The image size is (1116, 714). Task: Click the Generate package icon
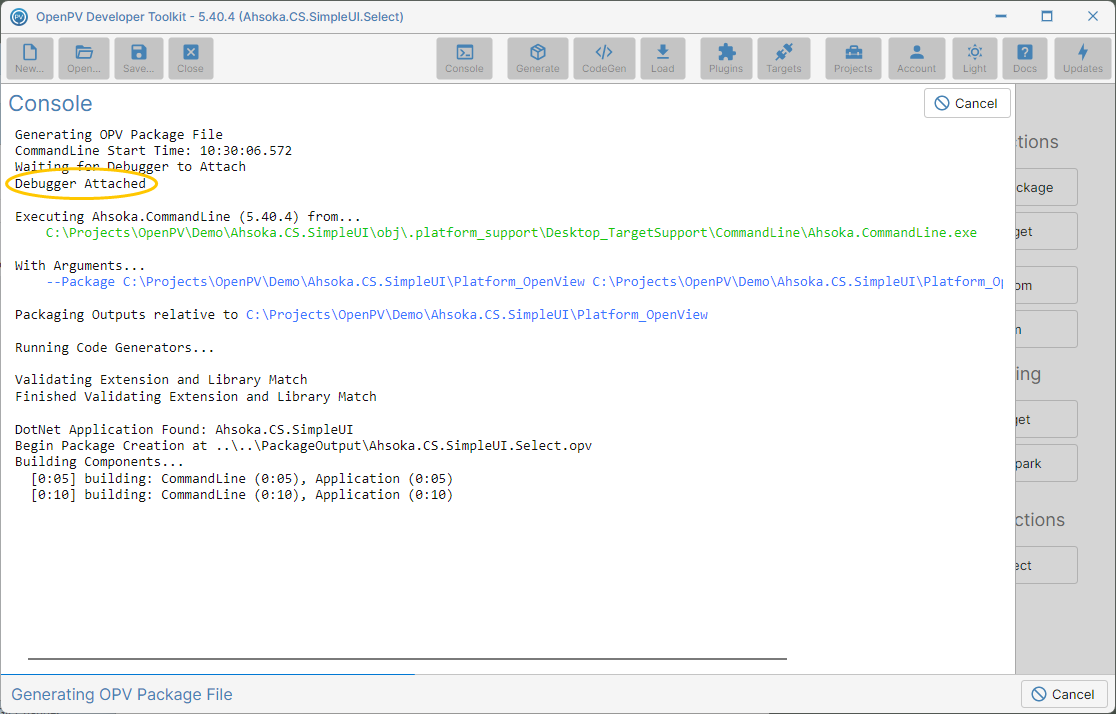pyautogui.click(x=538, y=58)
